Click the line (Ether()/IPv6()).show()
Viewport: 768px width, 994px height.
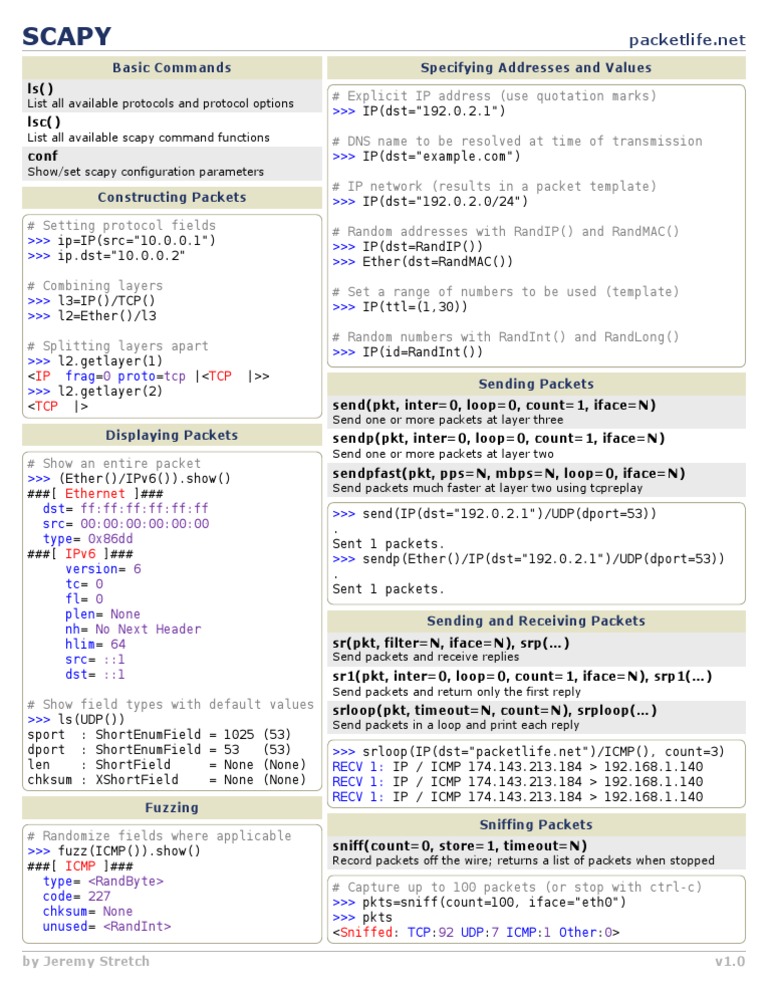click(x=129, y=479)
